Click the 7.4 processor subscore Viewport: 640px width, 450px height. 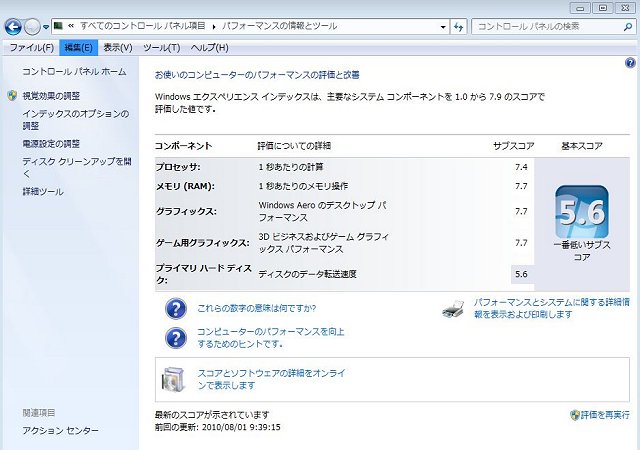tap(521, 167)
